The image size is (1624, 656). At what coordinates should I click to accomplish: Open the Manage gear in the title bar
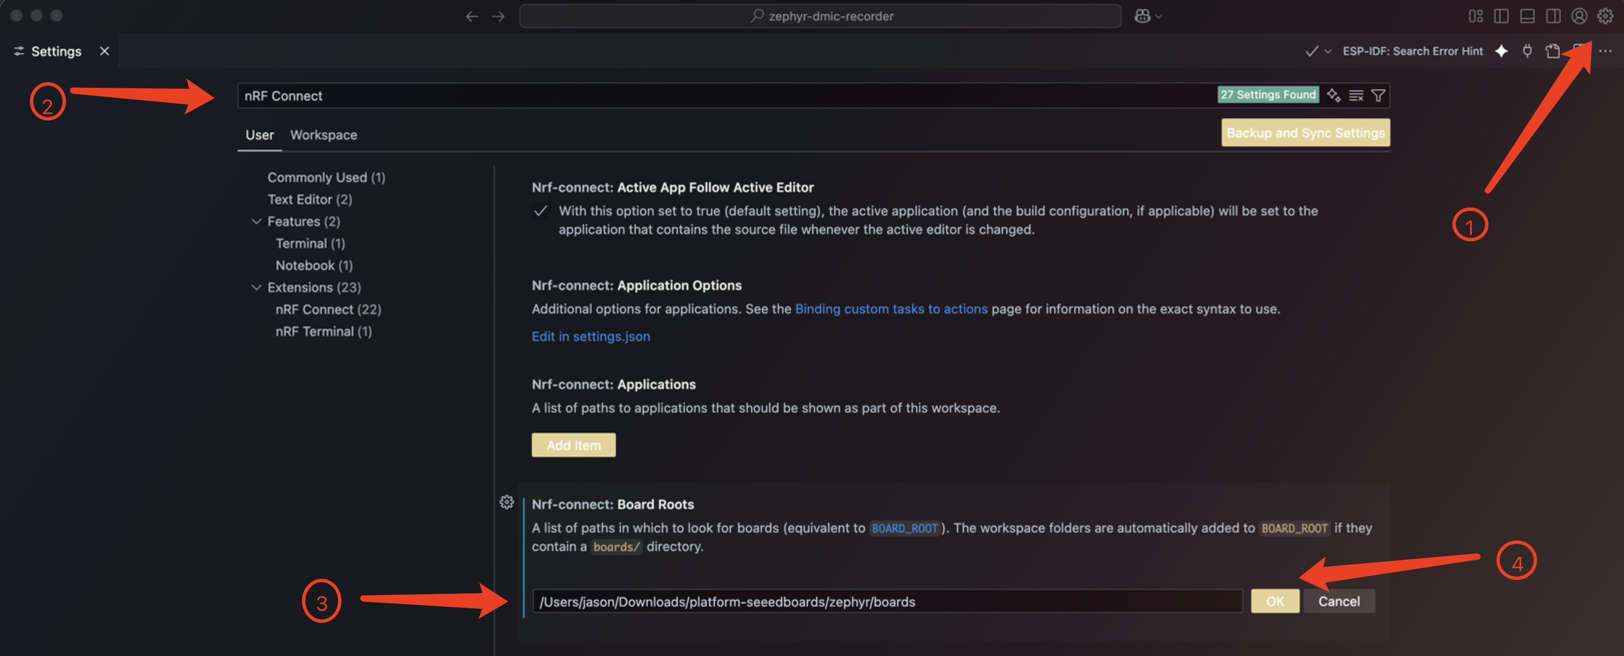[1605, 16]
